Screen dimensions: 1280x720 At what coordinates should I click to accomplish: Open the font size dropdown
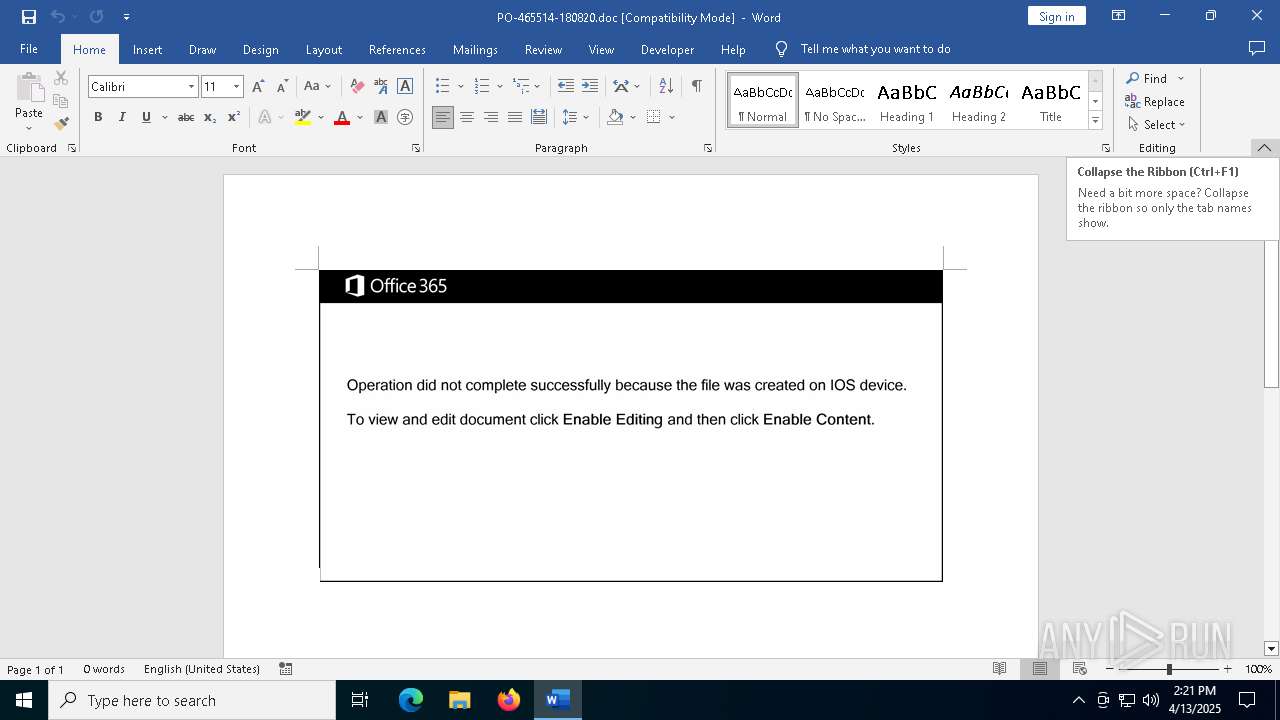(236, 87)
